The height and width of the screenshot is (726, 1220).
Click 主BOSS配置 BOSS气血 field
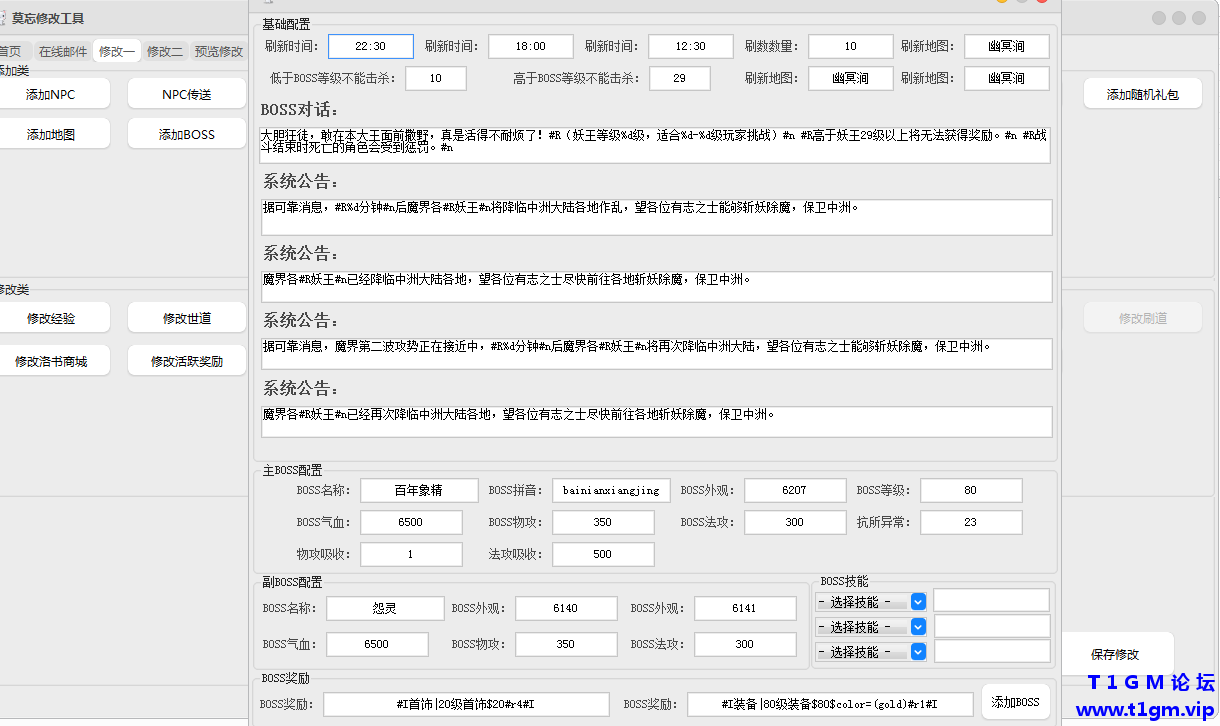tap(411, 522)
